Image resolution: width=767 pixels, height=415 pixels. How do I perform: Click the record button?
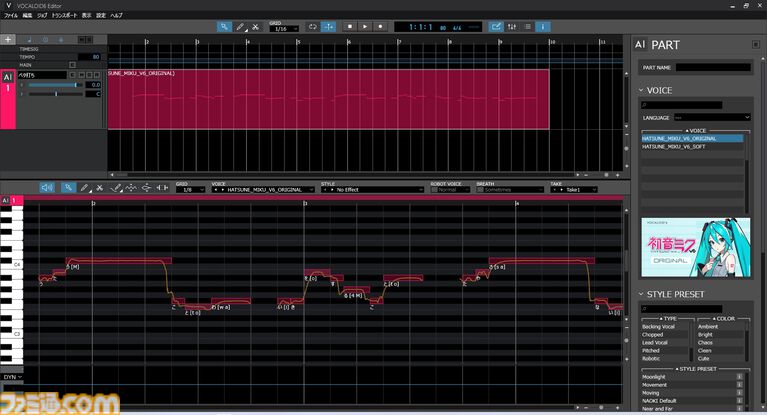[x=380, y=27]
